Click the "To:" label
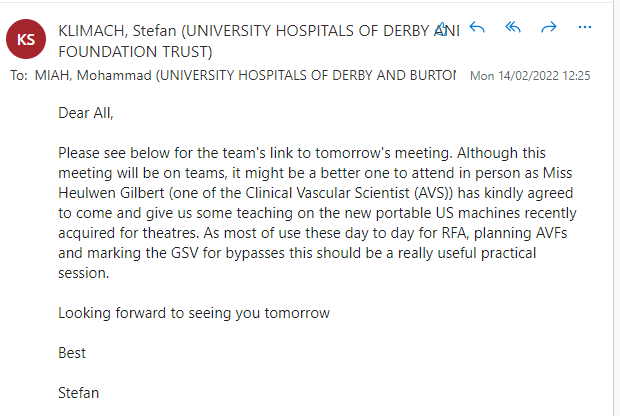620x416 pixels. [19, 75]
